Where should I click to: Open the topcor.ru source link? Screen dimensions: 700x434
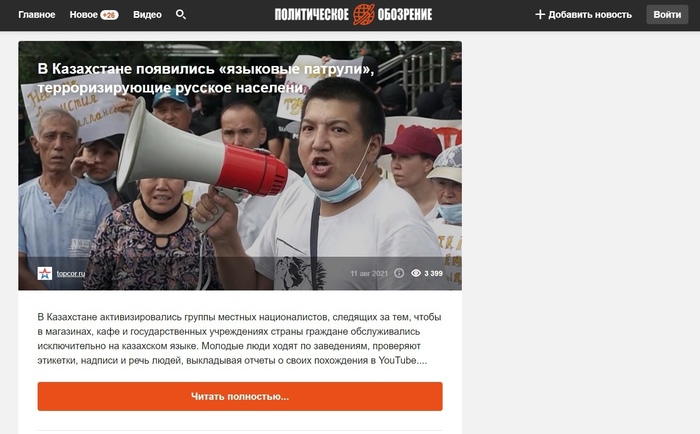(x=71, y=273)
